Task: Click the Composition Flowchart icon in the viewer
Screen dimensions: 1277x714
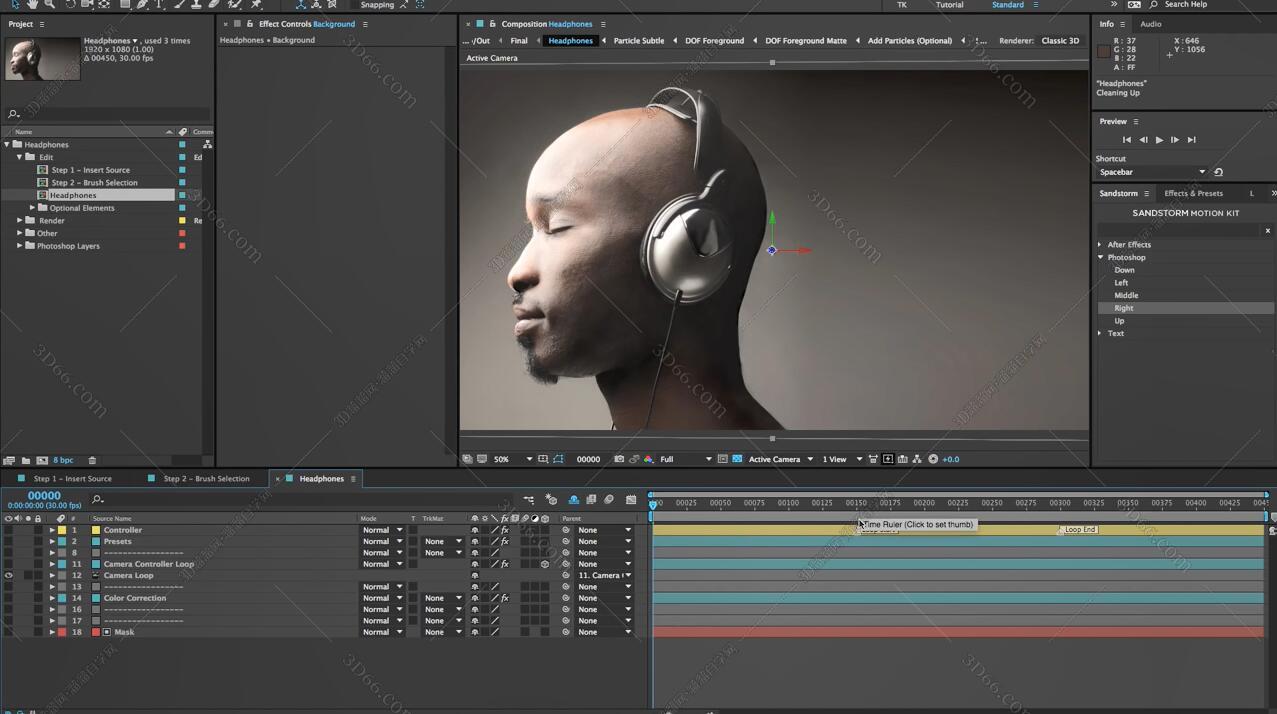Action: click(x=917, y=459)
